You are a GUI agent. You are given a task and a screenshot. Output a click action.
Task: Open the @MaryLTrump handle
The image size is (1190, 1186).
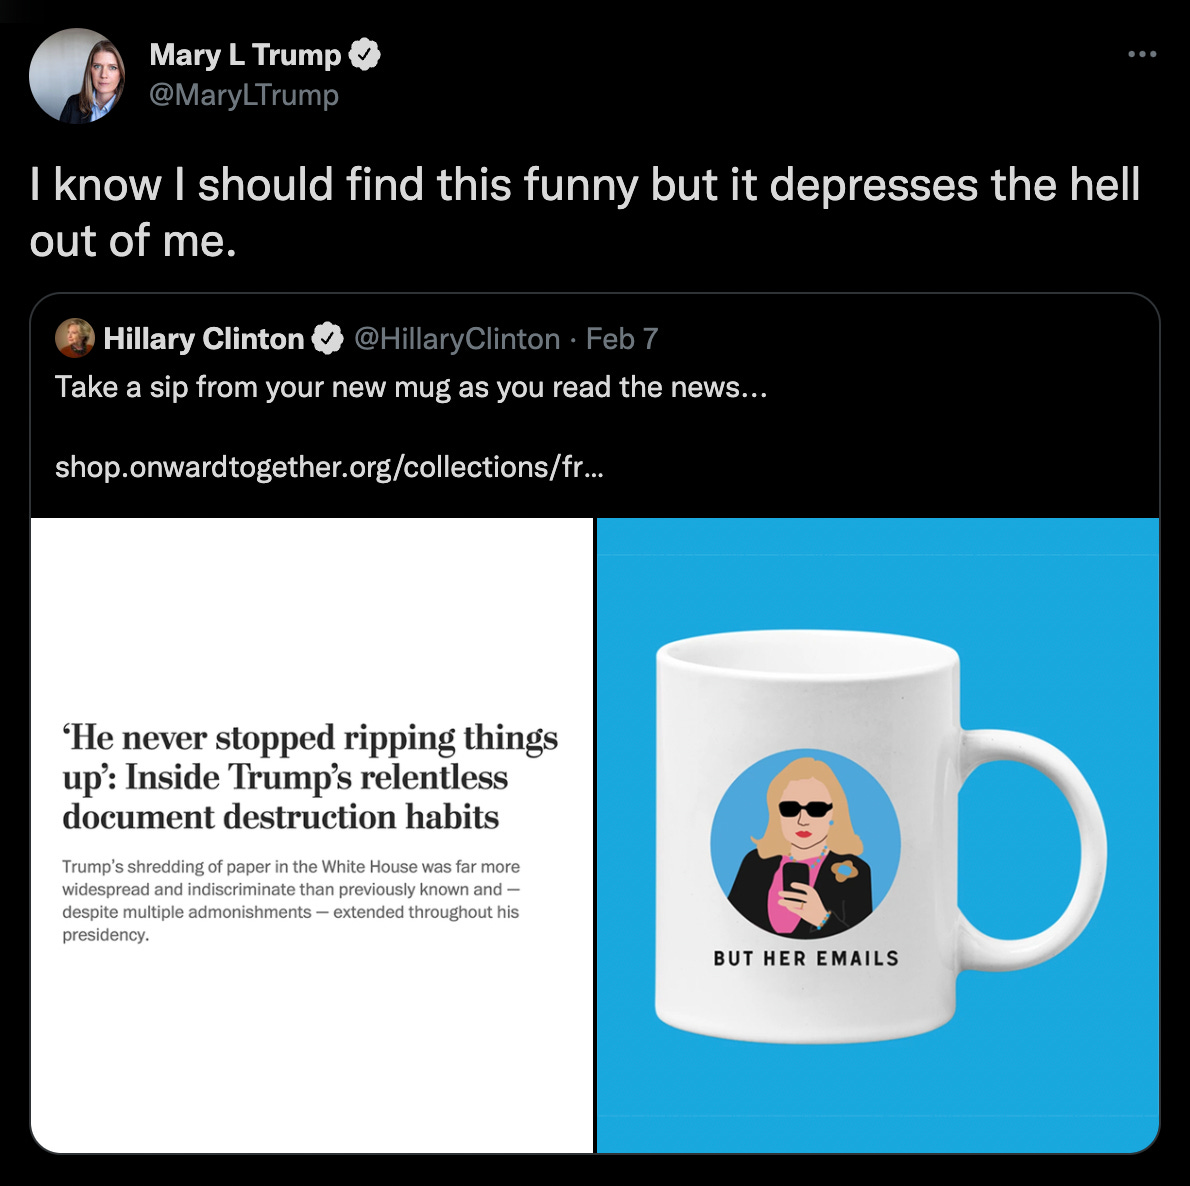click(x=244, y=96)
